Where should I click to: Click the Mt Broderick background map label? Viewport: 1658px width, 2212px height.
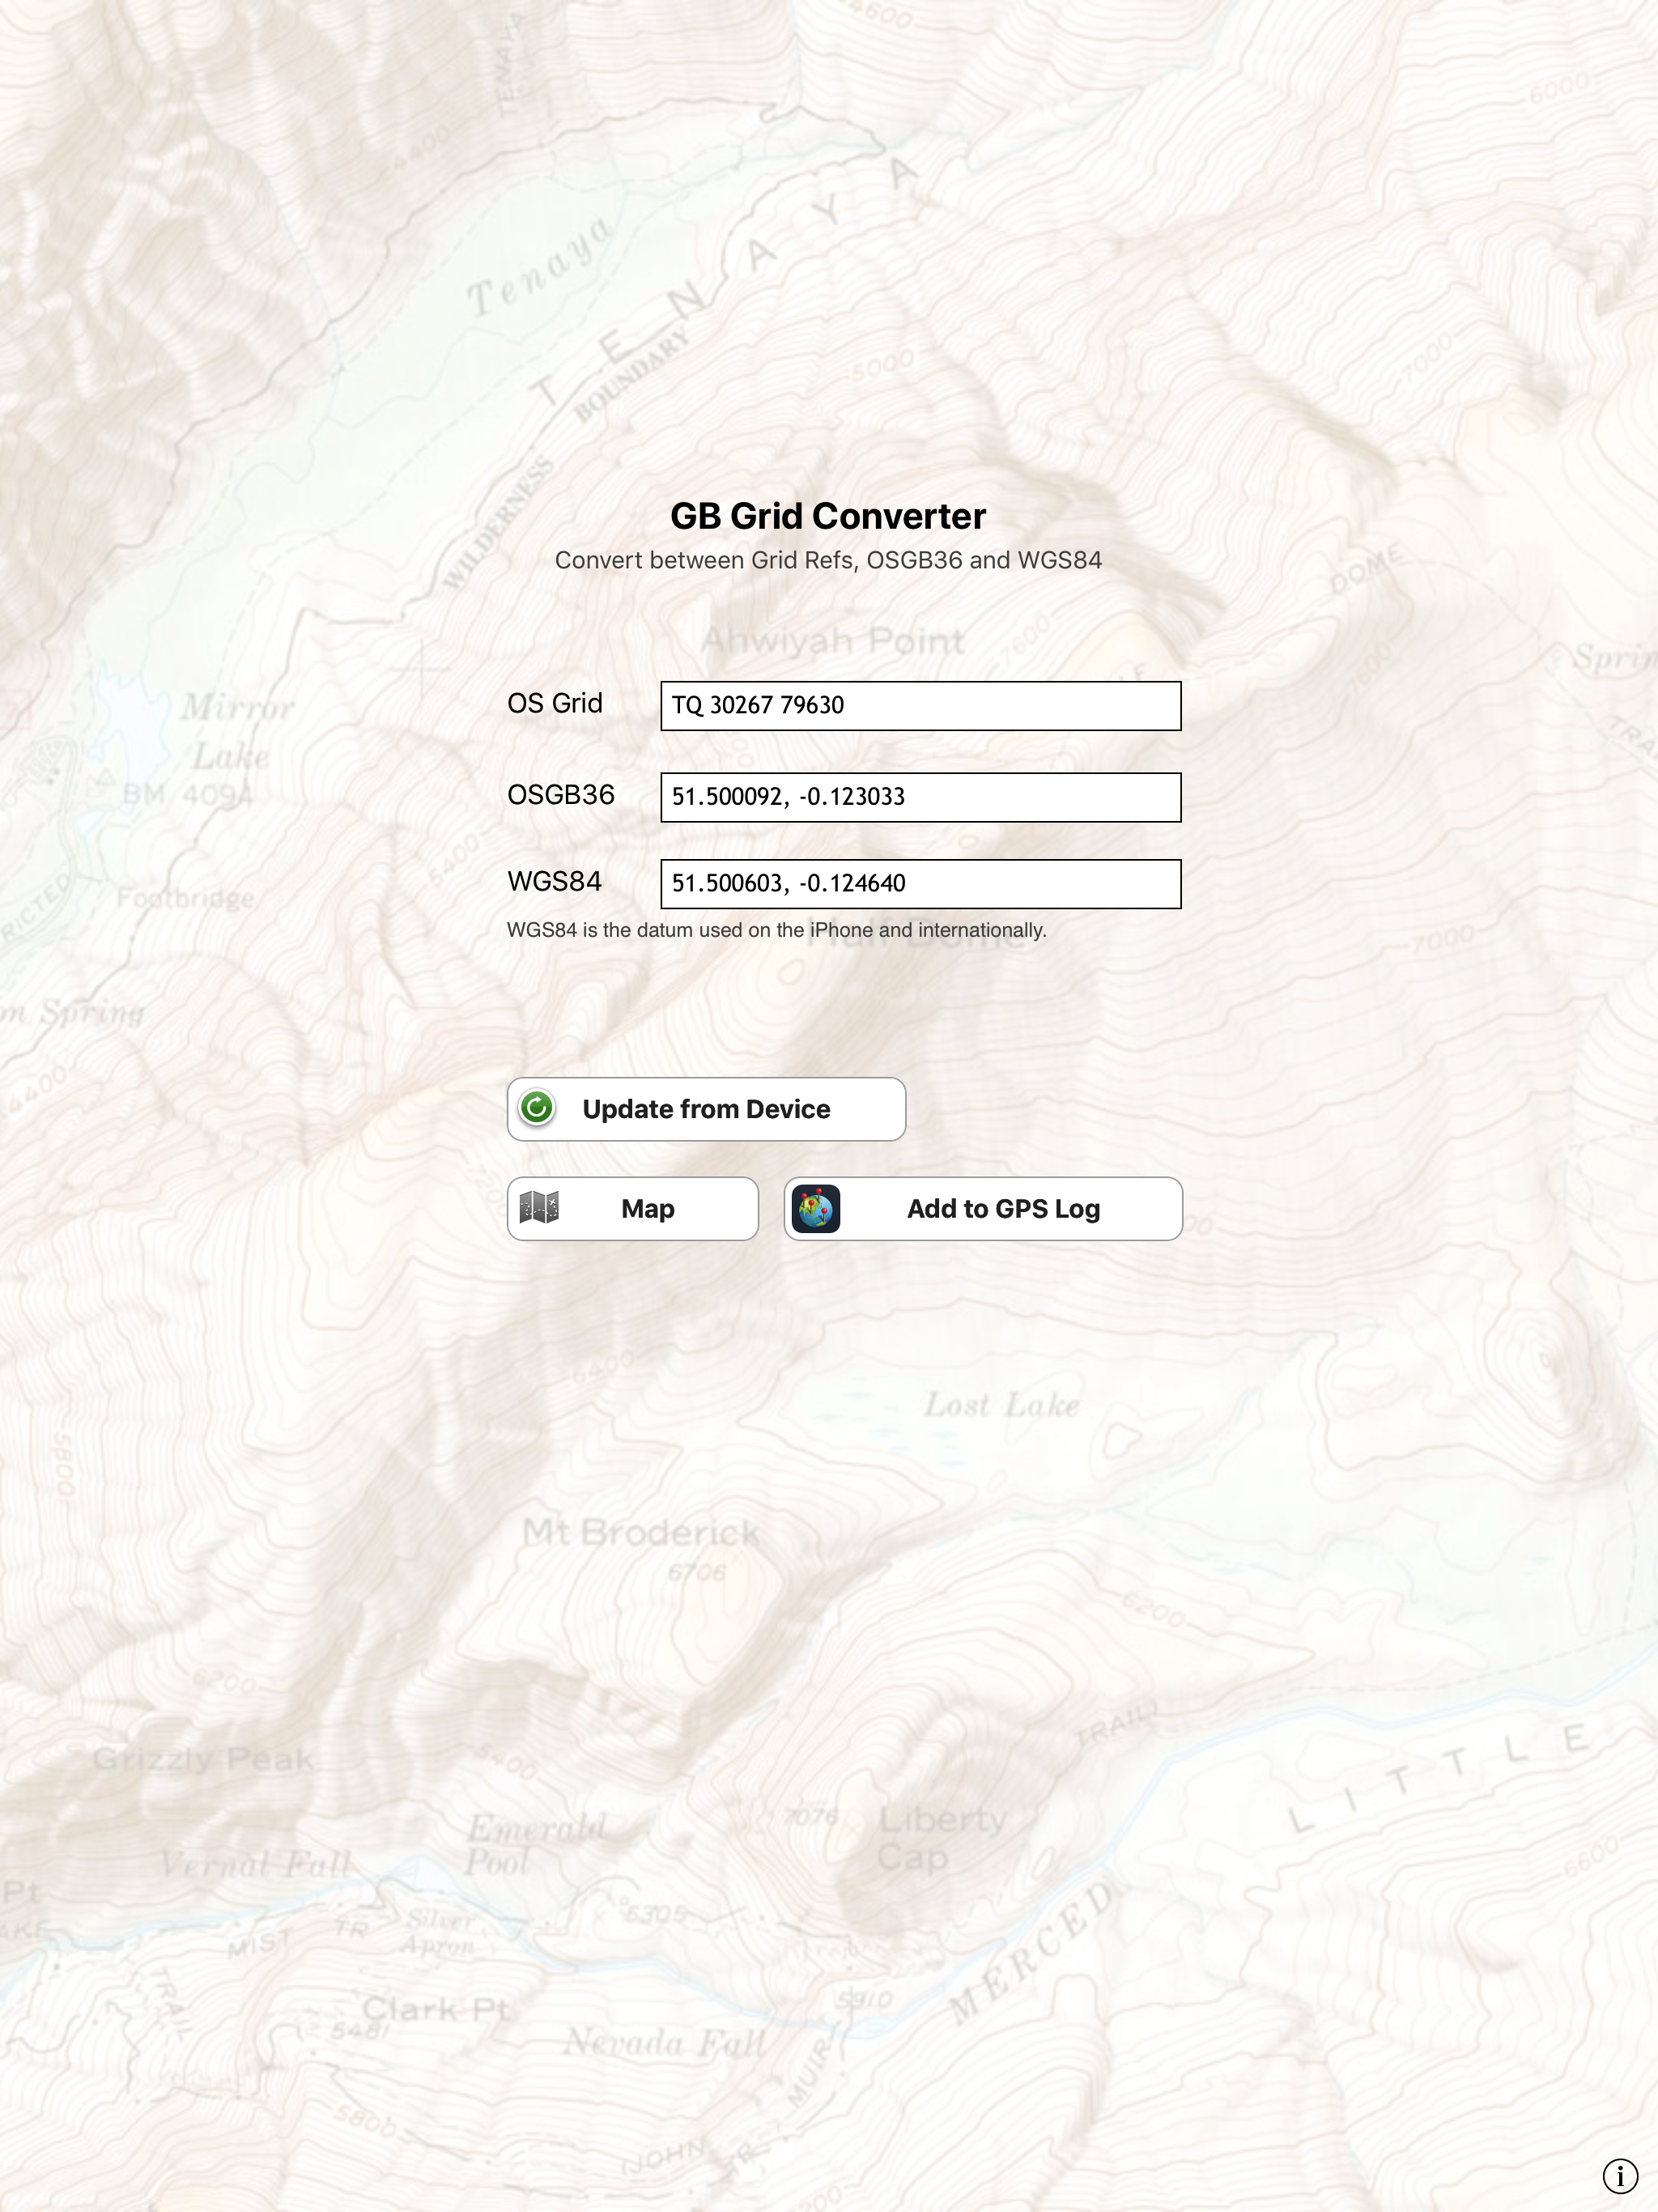coord(640,1533)
